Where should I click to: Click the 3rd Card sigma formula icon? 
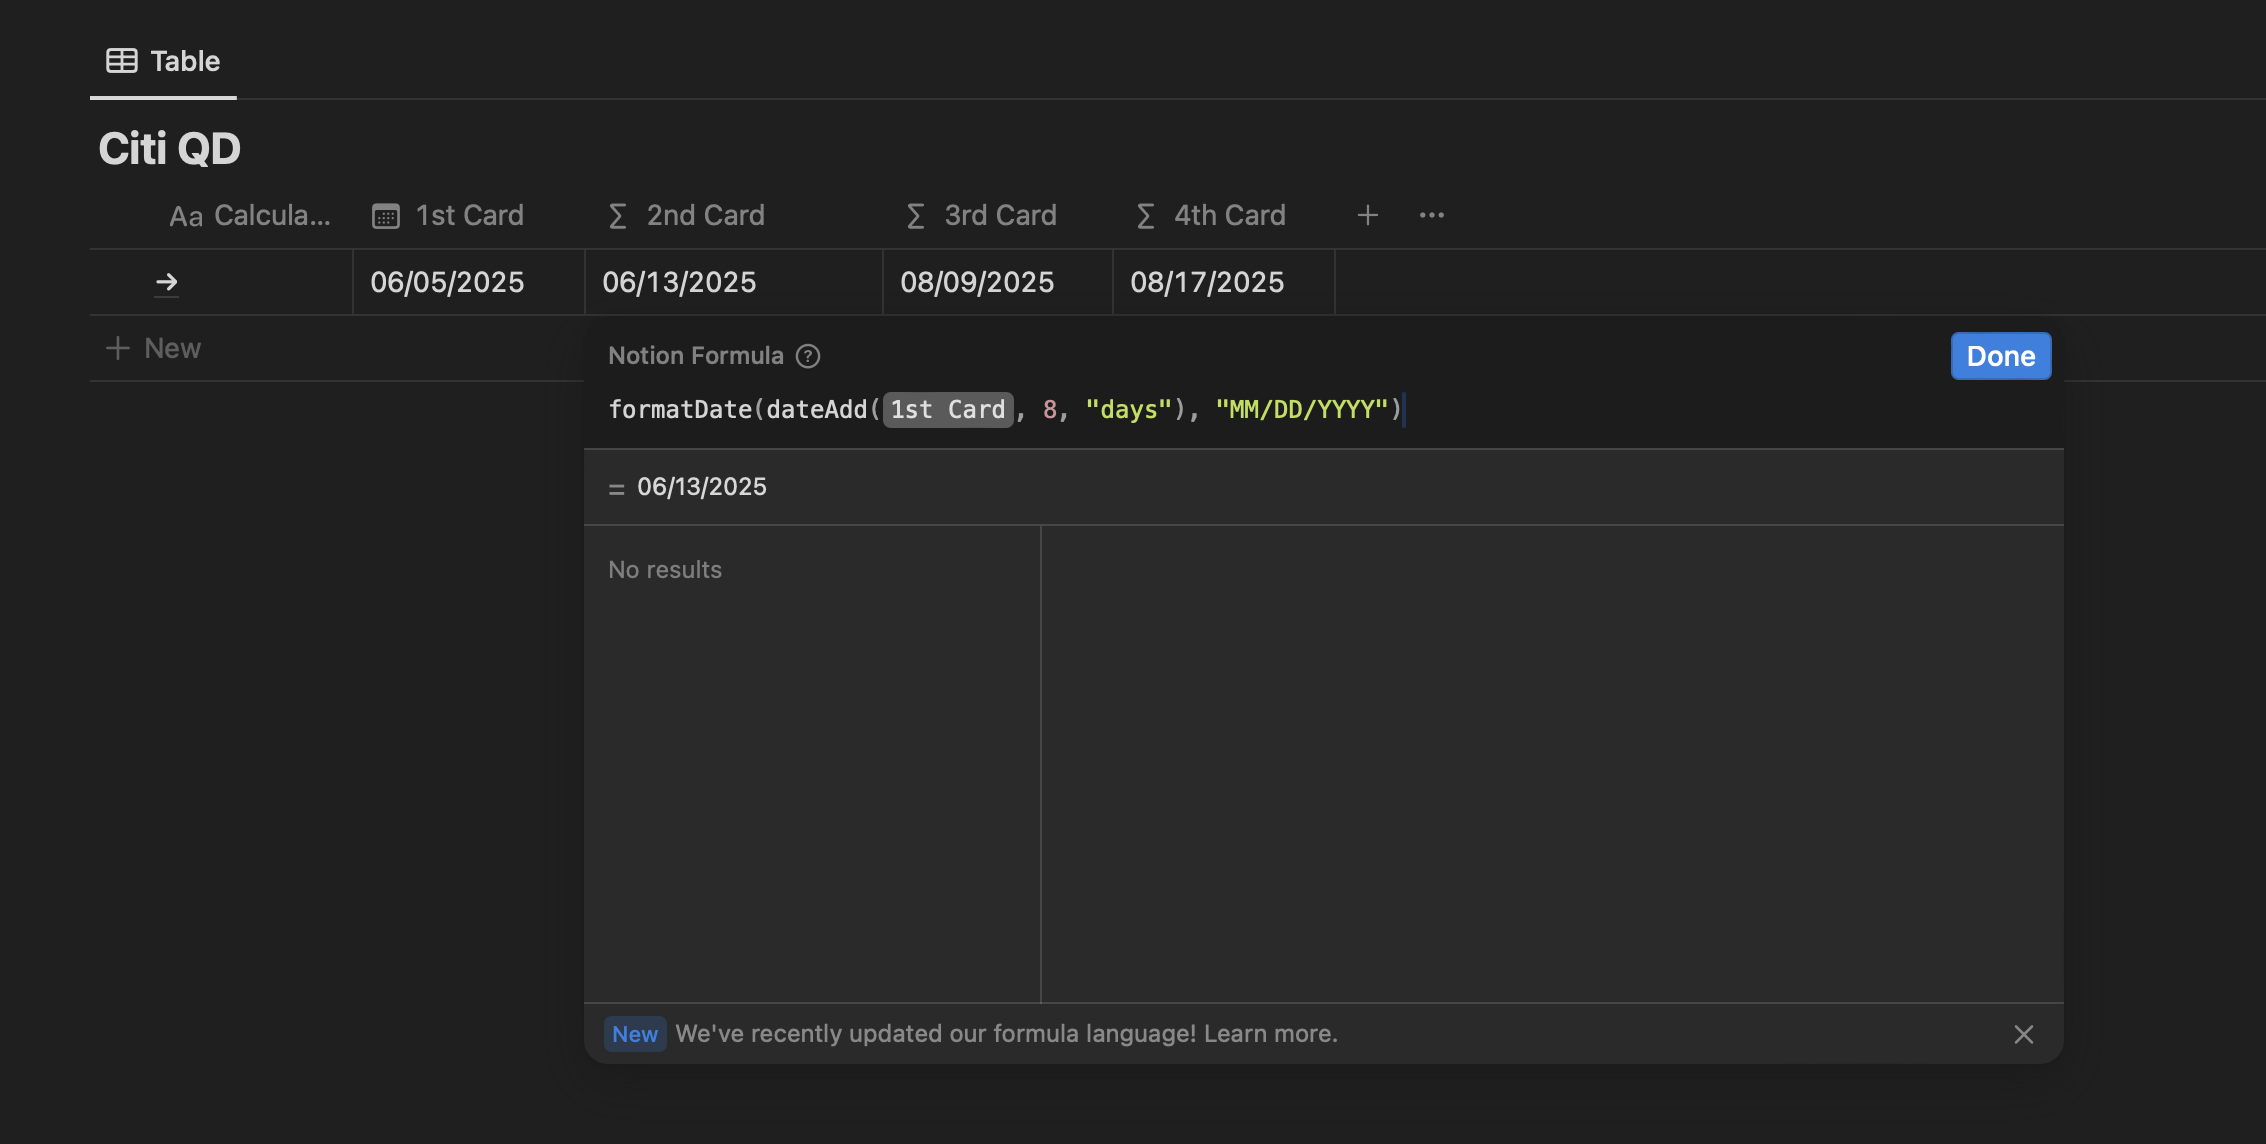tap(915, 216)
